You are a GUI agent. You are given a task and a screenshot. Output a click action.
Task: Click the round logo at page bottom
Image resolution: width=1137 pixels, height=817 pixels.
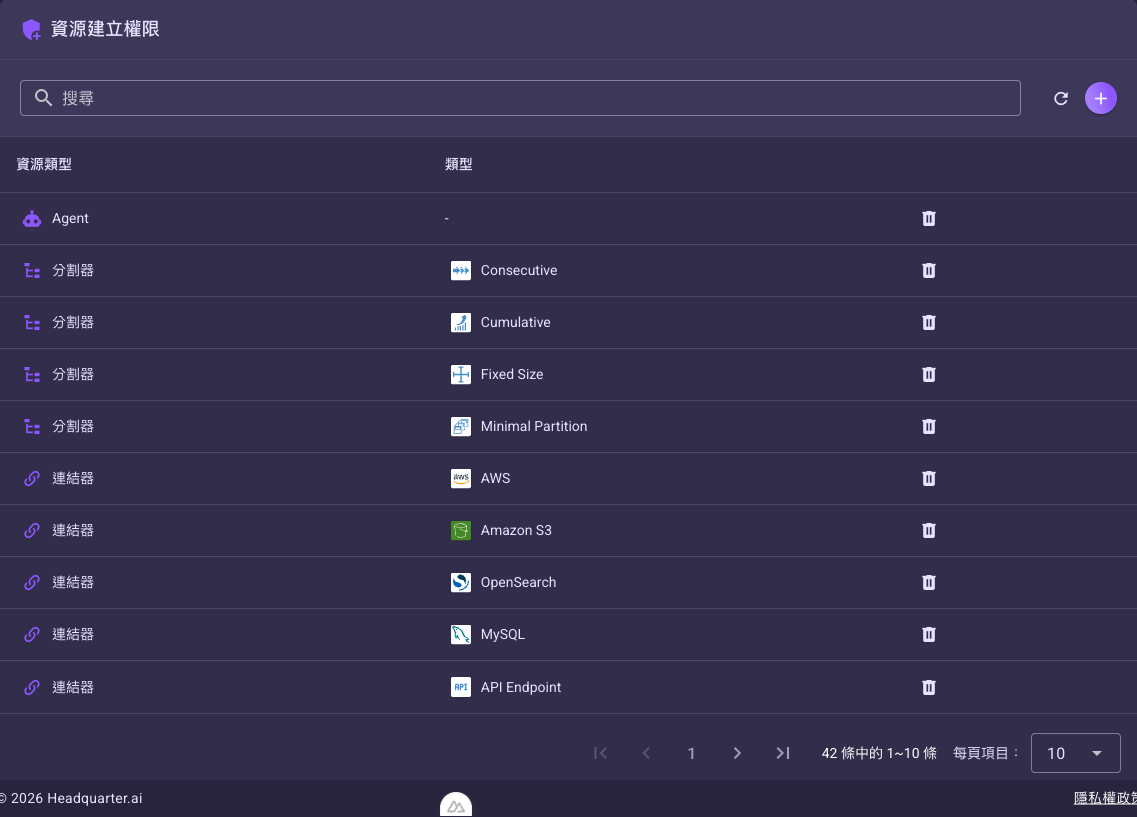click(455, 804)
